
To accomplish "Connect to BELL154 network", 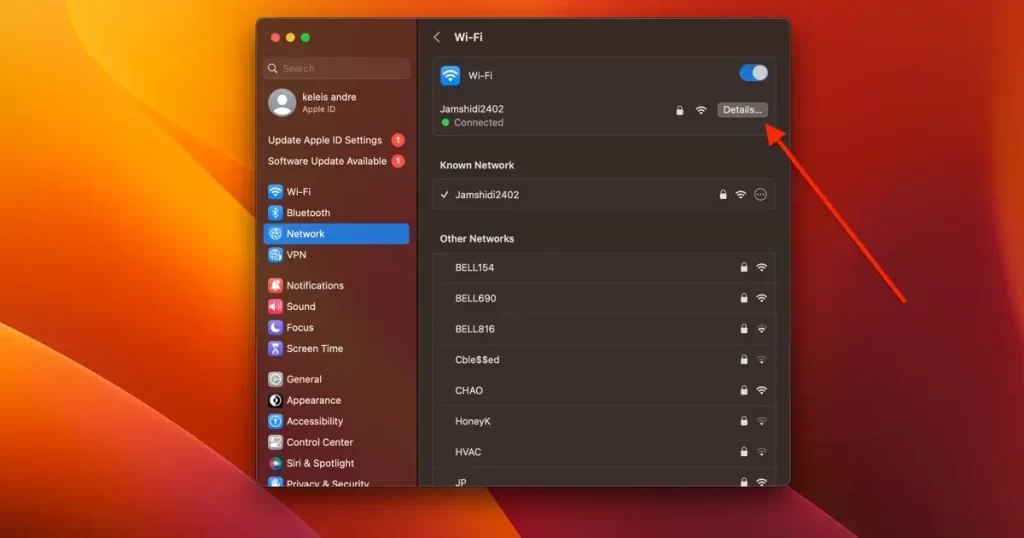I will (x=603, y=268).
